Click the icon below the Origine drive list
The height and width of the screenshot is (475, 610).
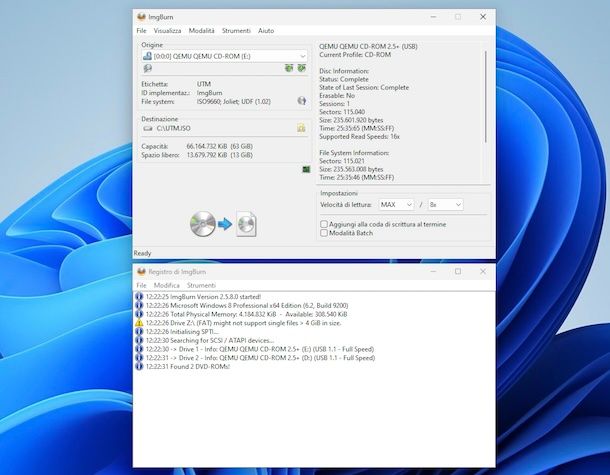[147, 69]
